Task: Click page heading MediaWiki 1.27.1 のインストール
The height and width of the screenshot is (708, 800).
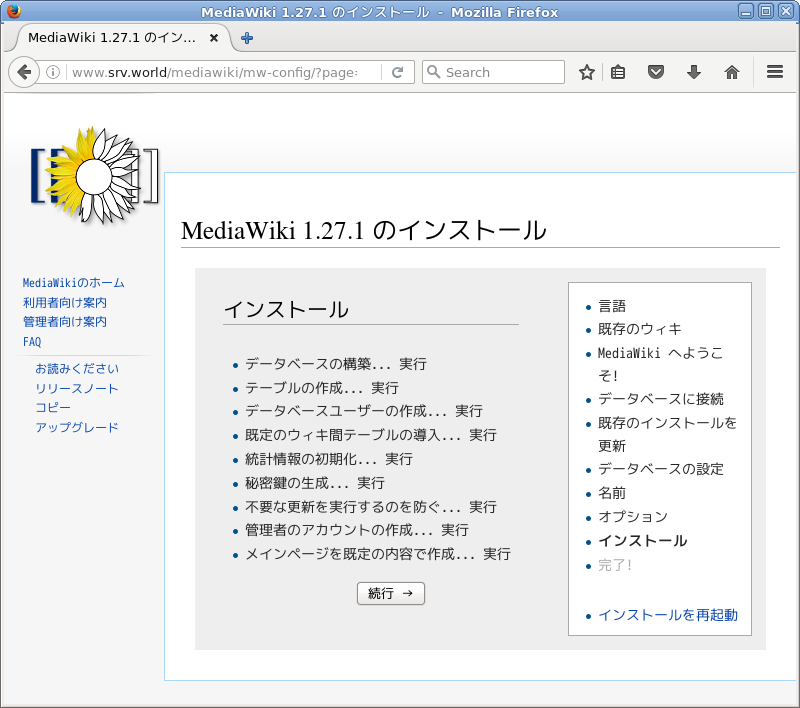Action: (364, 230)
